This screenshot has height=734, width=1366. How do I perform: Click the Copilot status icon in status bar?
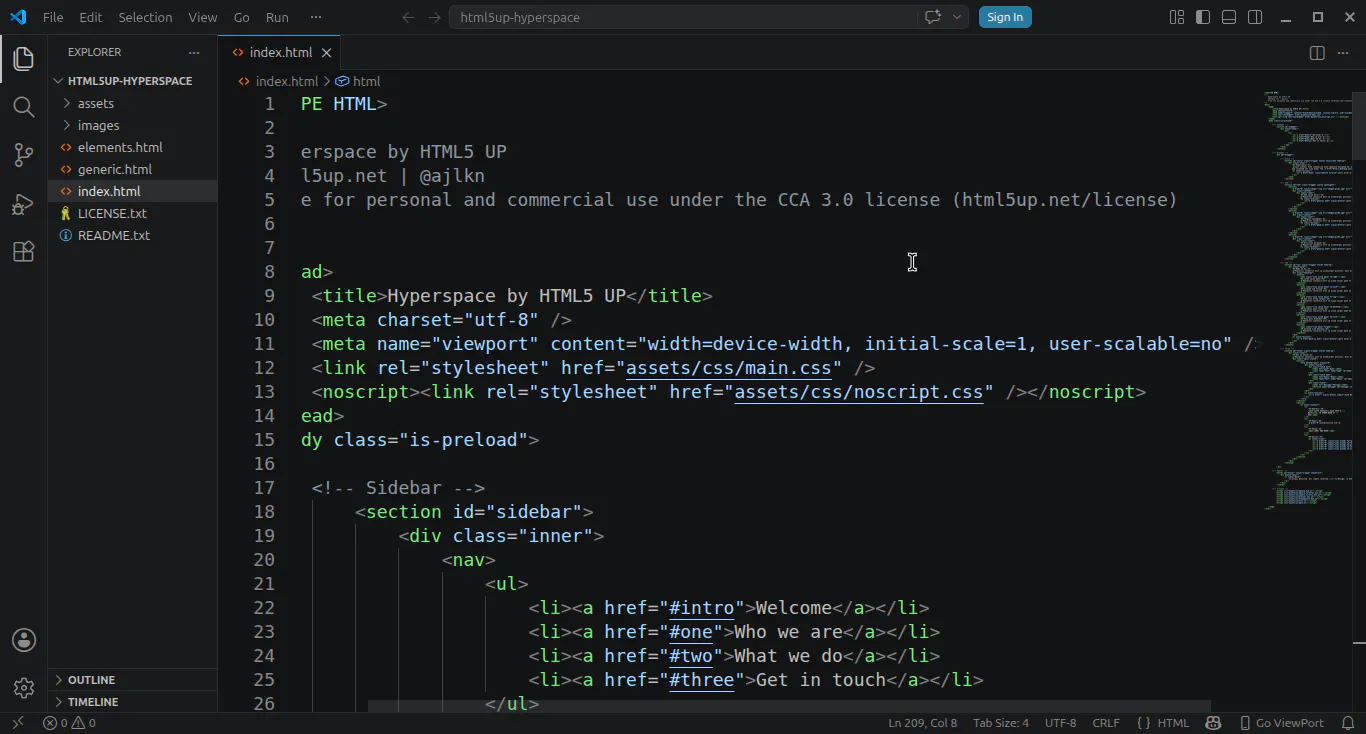point(1213,723)
